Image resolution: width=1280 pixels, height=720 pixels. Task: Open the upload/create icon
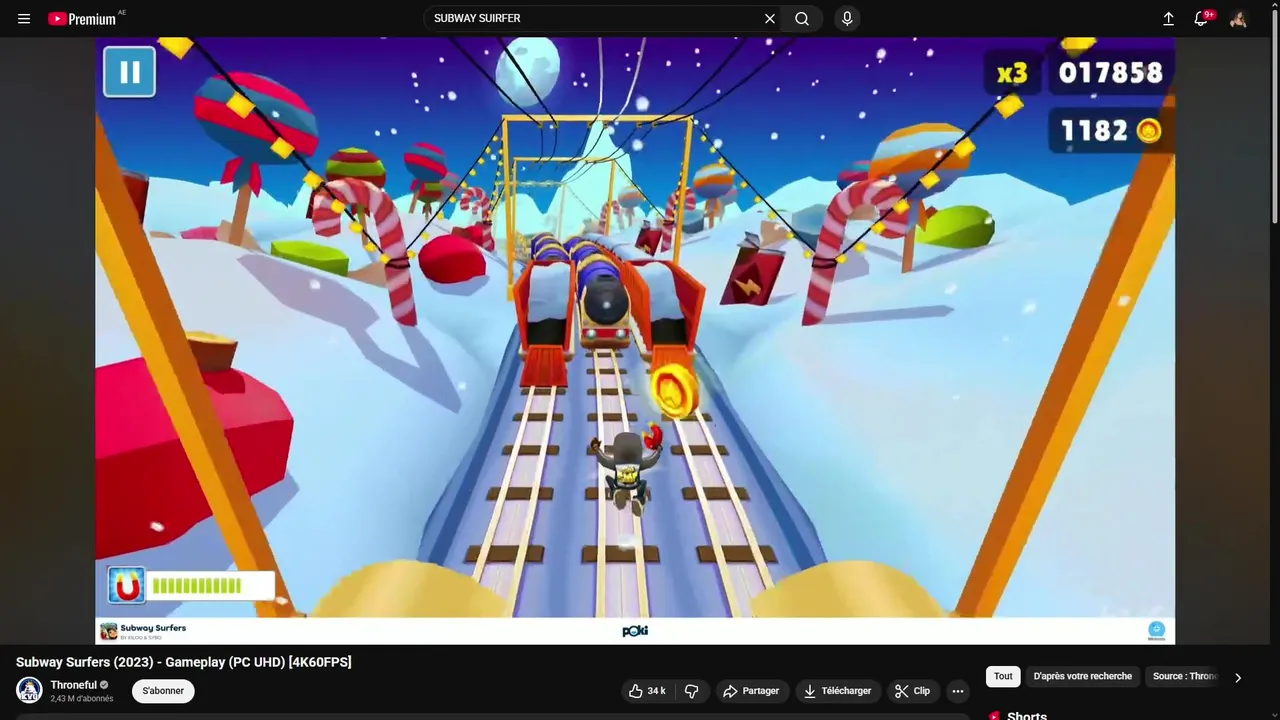click(x=1168, y=18)
